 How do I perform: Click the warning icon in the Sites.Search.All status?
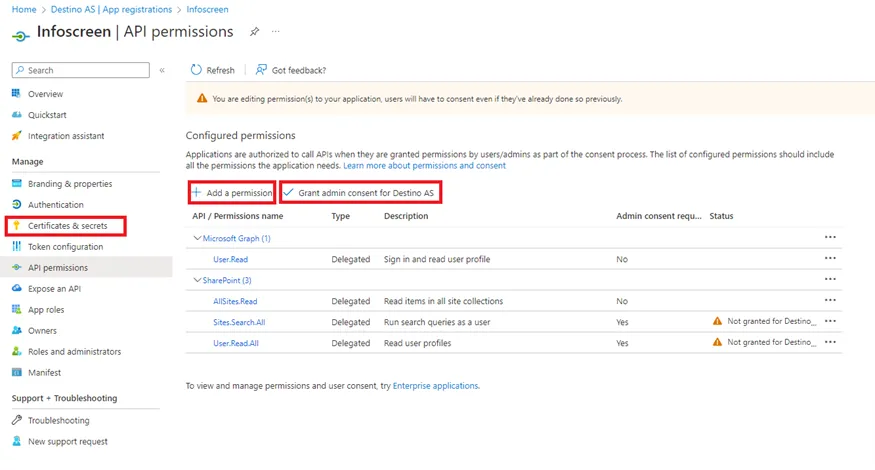[717, 321]
